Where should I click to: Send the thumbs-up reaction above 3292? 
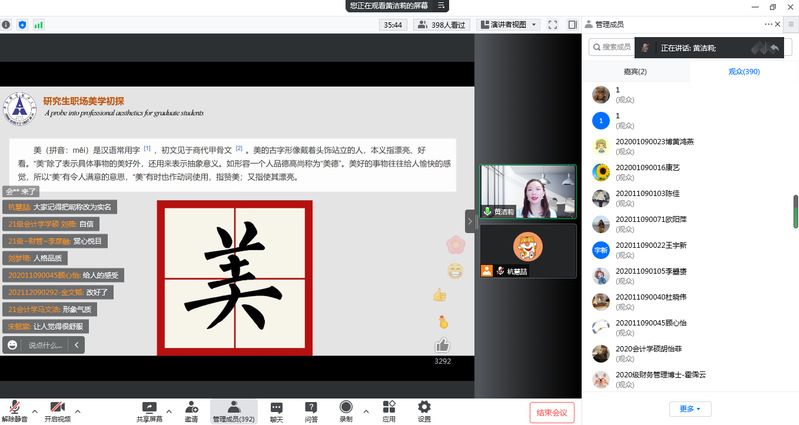click(442, 345)
